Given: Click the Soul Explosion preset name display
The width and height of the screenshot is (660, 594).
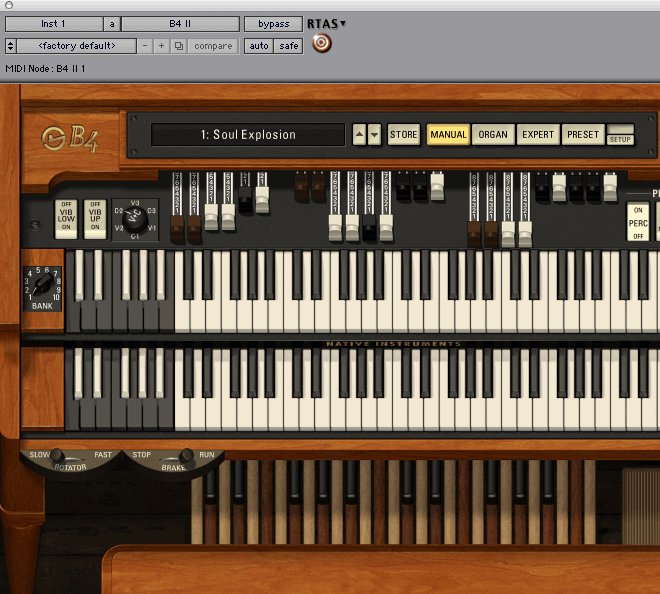Looking at the screenshot, I should coord(248,135).
